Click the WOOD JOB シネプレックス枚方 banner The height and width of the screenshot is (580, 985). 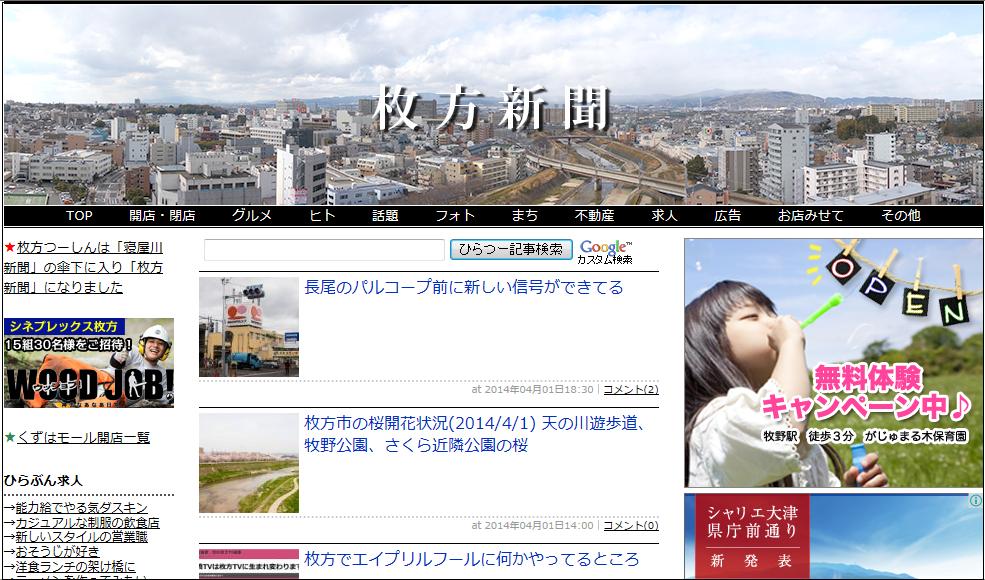pos(89,363)
